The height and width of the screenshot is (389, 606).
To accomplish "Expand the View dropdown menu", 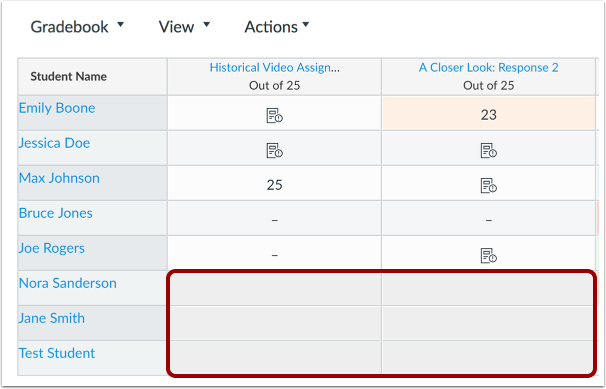I will pos(184,27).
